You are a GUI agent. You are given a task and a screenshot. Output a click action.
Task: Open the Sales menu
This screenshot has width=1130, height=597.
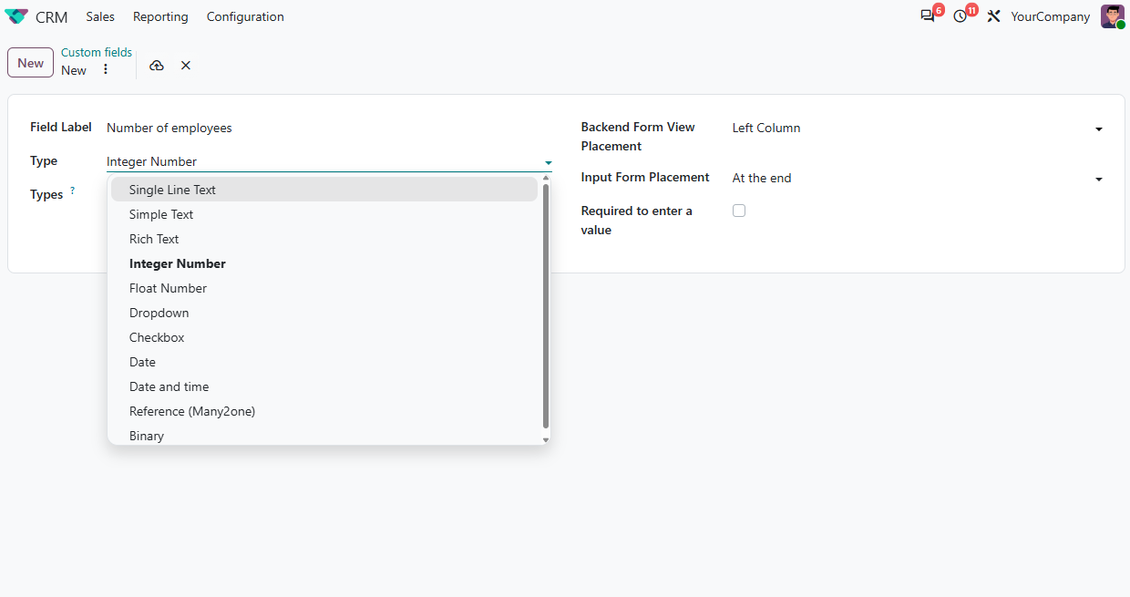pos(100,17)
